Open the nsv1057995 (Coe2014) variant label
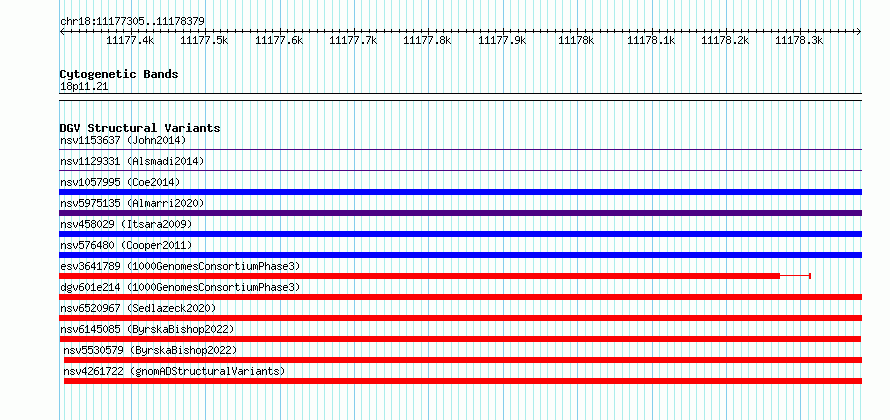 pos(120,182)
